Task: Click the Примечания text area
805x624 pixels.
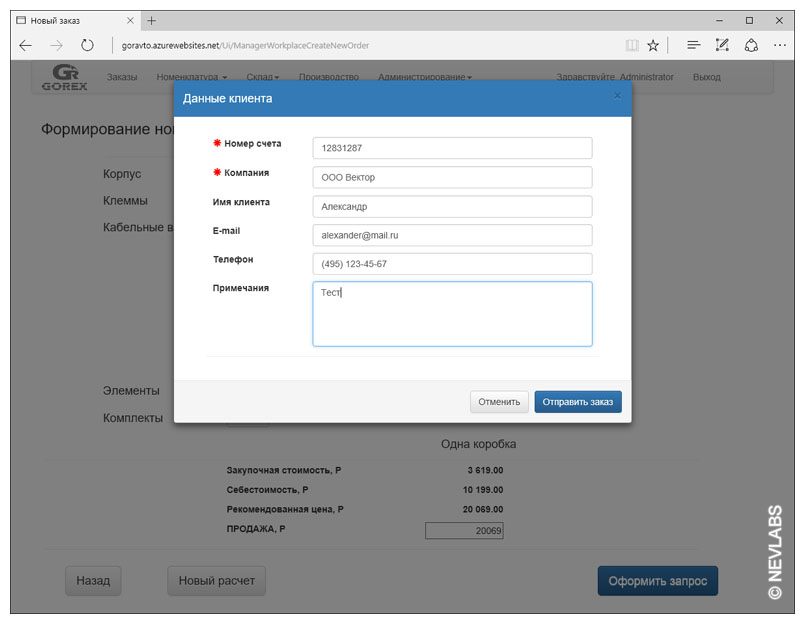Action: pyautogui.click(x=452, y=314)
